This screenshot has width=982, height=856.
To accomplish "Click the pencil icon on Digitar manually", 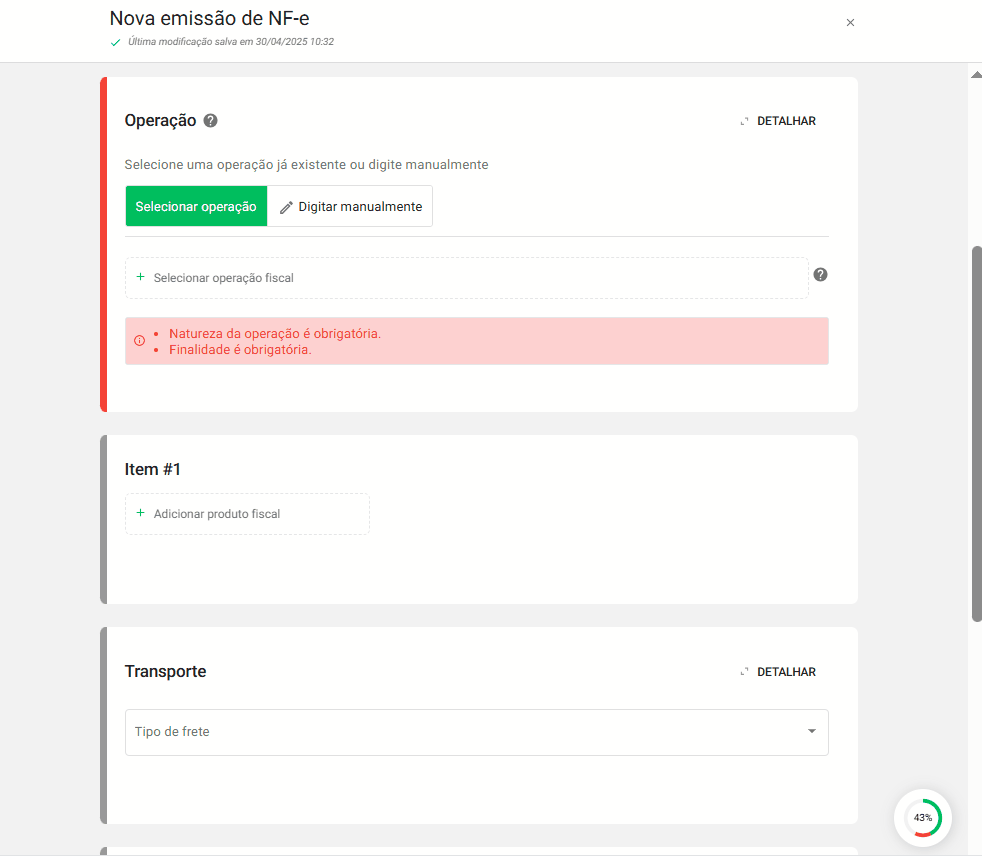I will point(286,207).
